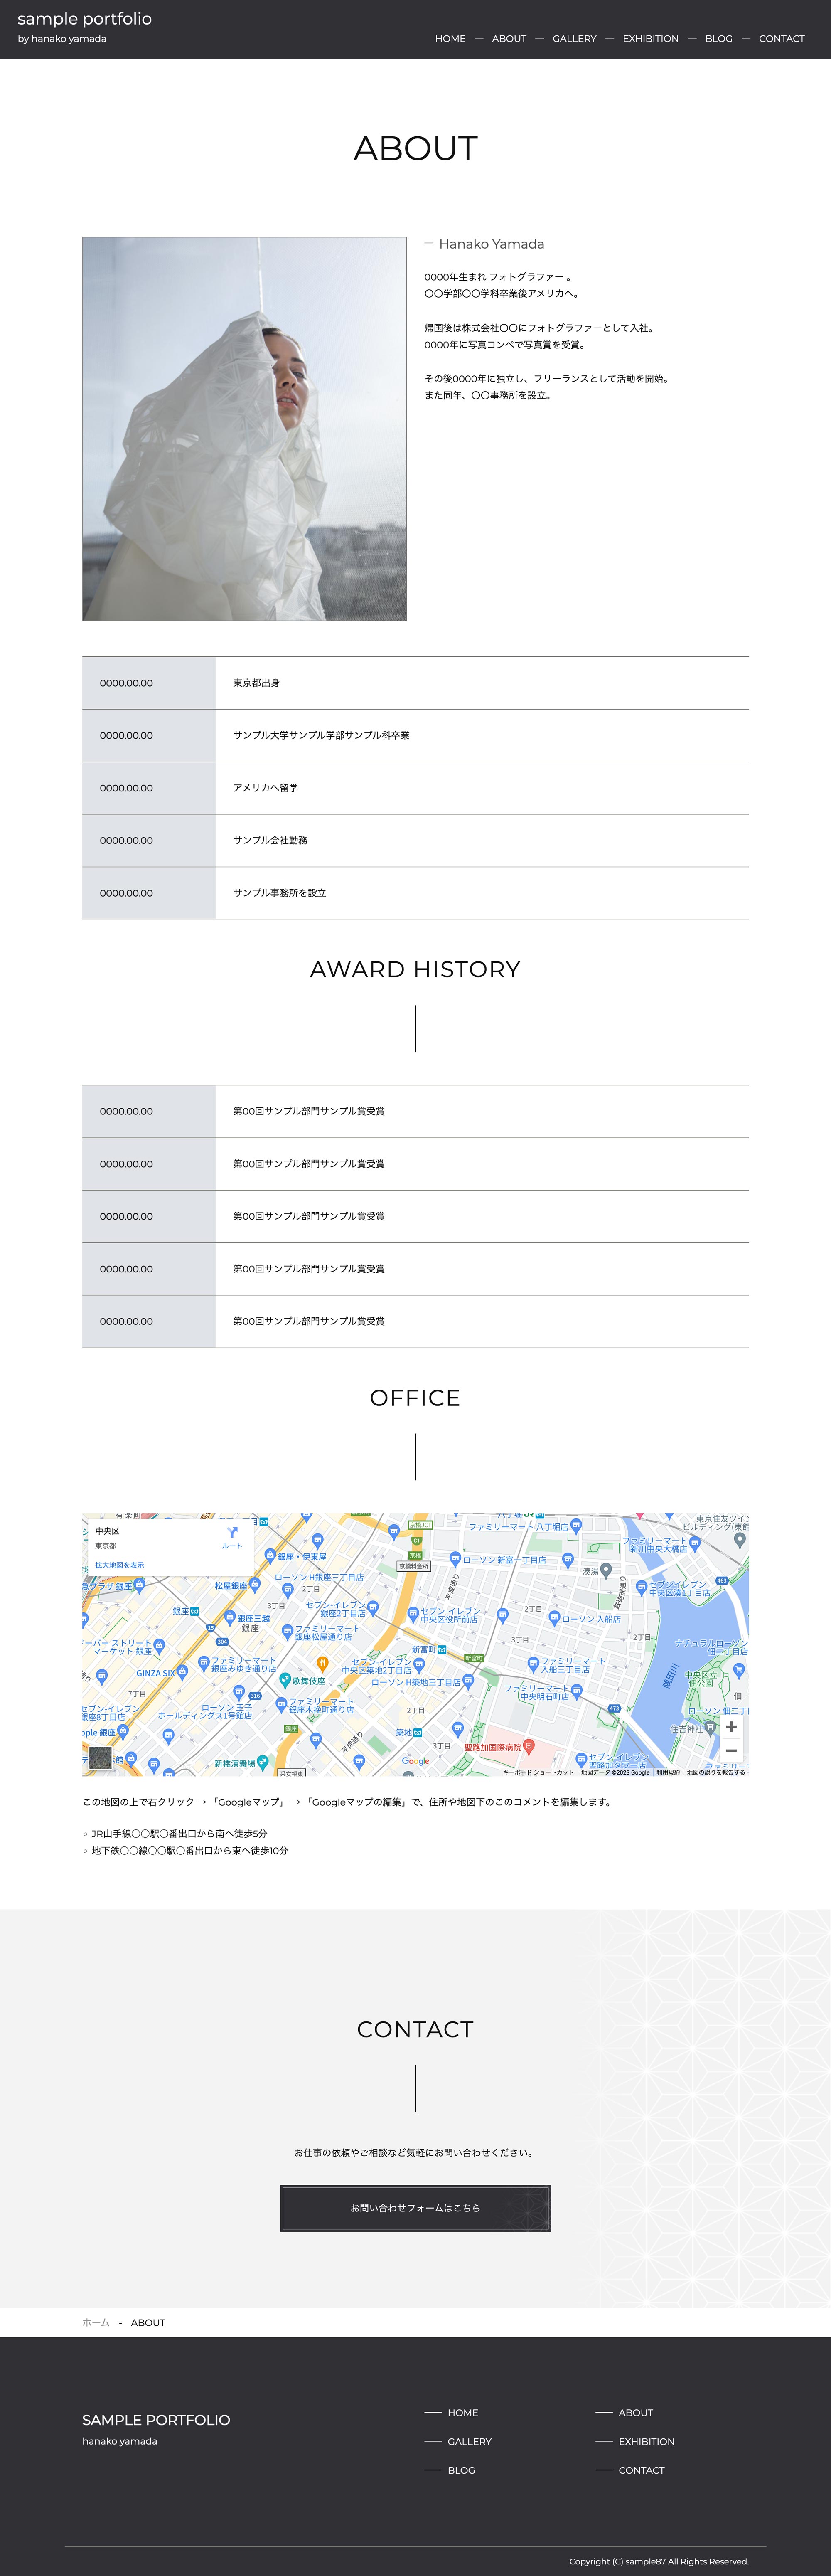Screen dimensions: 831x2576
Task: Click the アメリカへ留学 history row text
Action: point(265,788)
